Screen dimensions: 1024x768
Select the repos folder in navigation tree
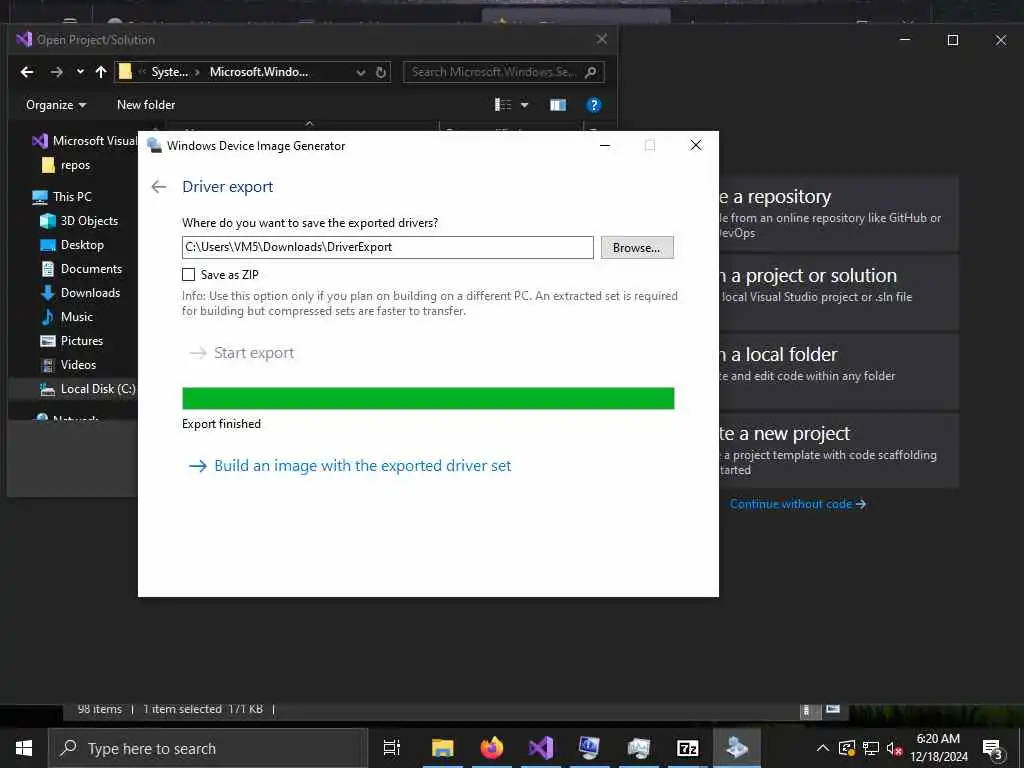click(x=66, y=165)
